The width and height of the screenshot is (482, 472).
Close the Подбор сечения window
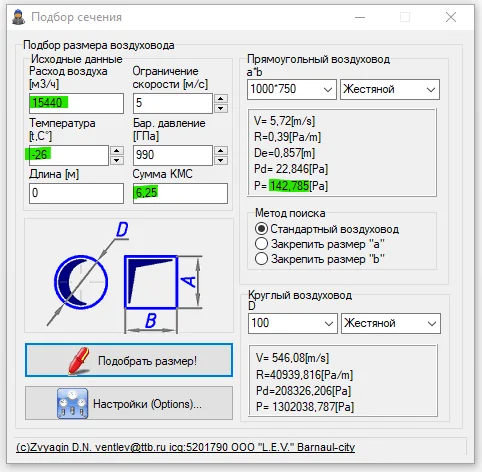[x=451, y=17]
